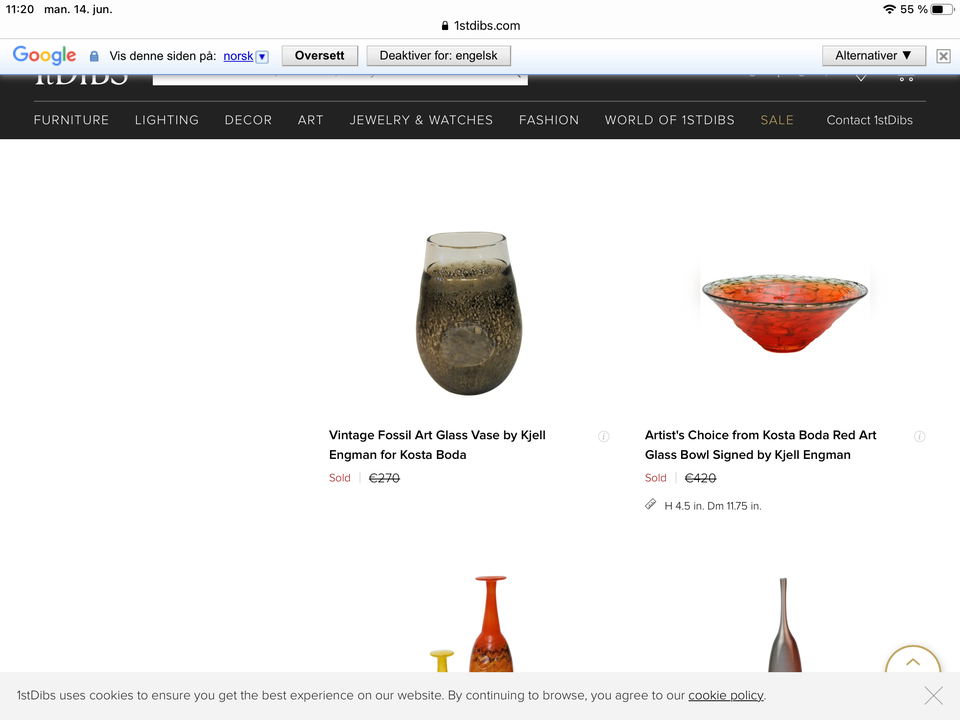This screenshot has width=960, height=720.
Task: Click the €420 struck-through price
Action: pyautogui.click(x=700, y=478)
